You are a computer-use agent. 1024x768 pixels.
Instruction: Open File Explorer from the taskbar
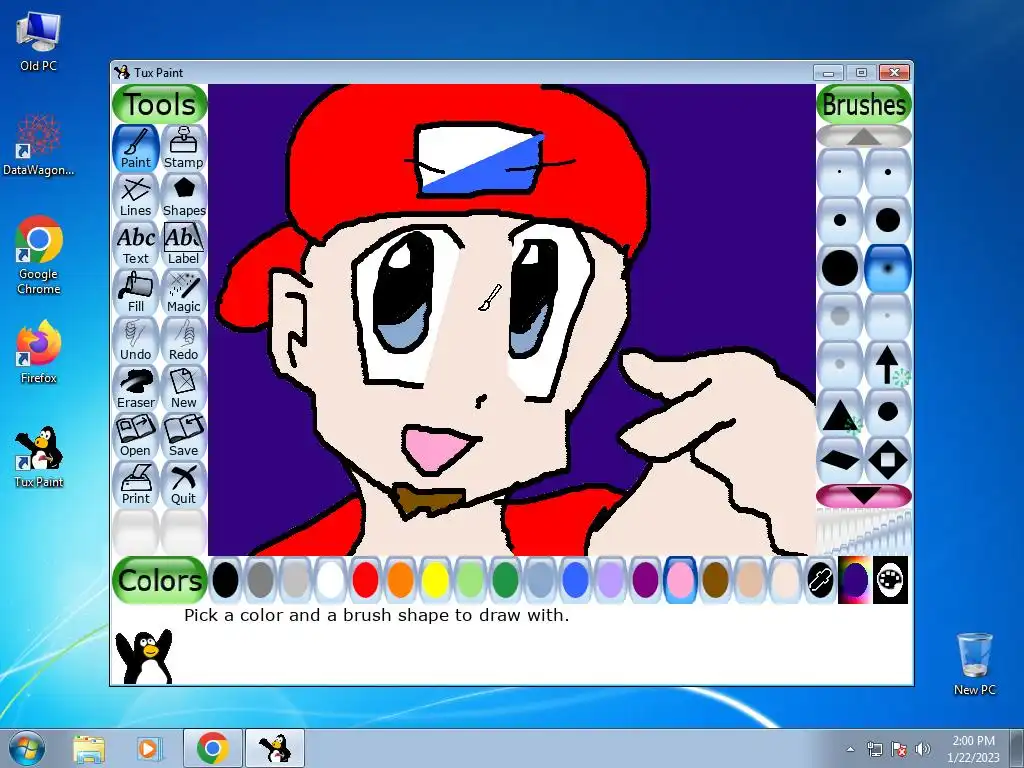89,748
